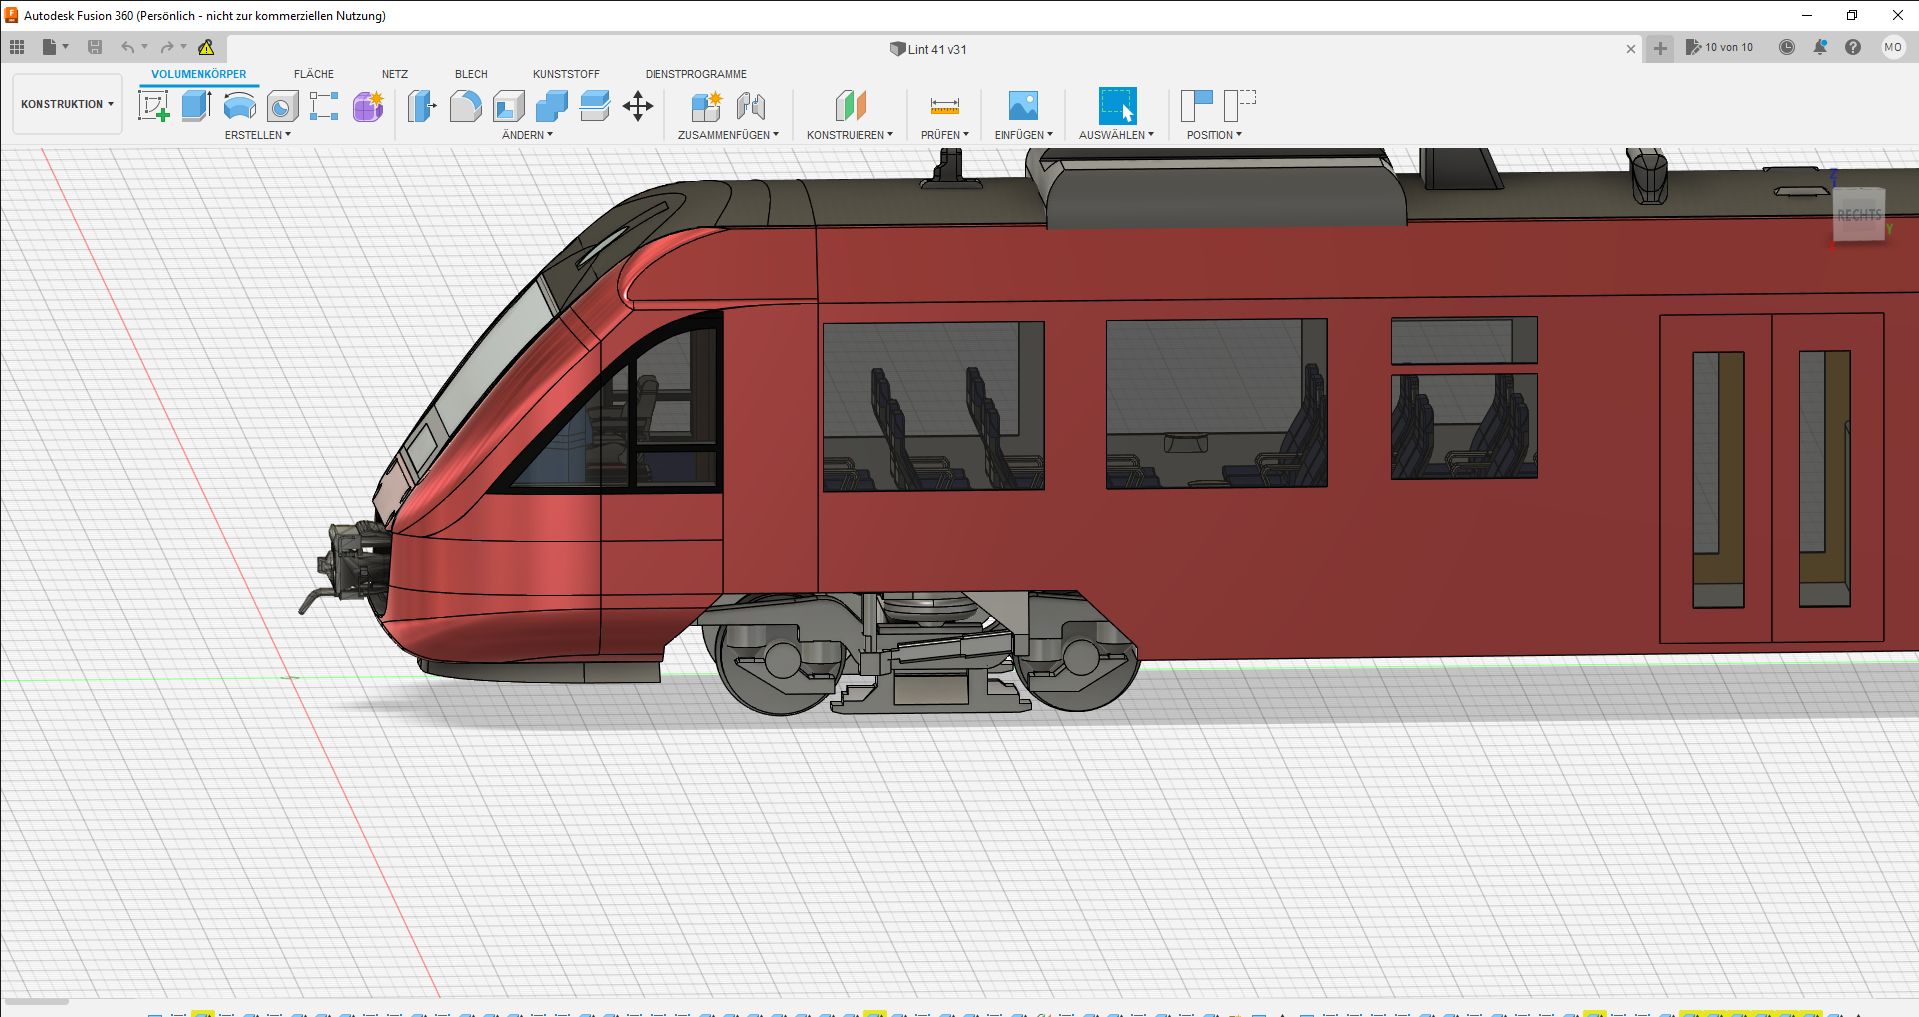Switch to the KUNSTSTOFF tab

[x=566, y=74]
